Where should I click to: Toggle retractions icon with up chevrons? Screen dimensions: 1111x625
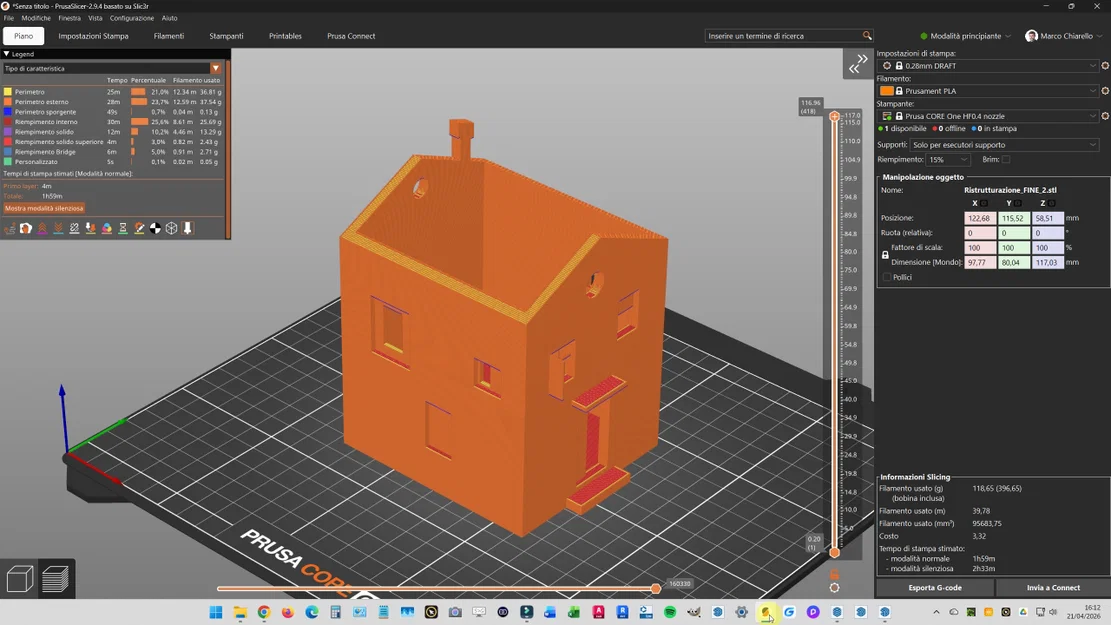pyautogui.click(x=43, y=228)
